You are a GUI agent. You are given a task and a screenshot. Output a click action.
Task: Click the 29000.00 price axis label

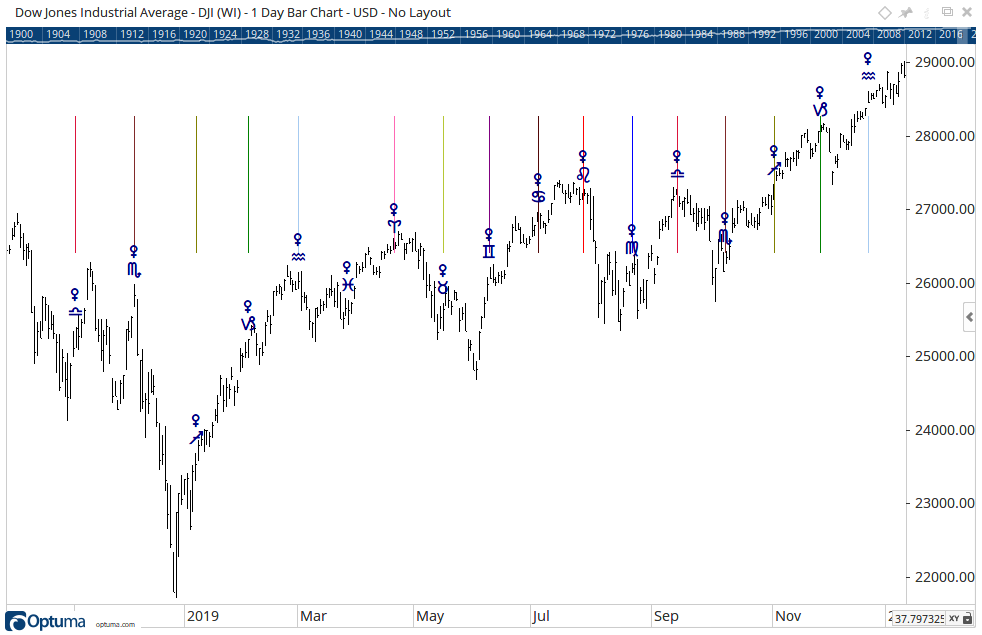pyautogui.click(x=944, y=62)
